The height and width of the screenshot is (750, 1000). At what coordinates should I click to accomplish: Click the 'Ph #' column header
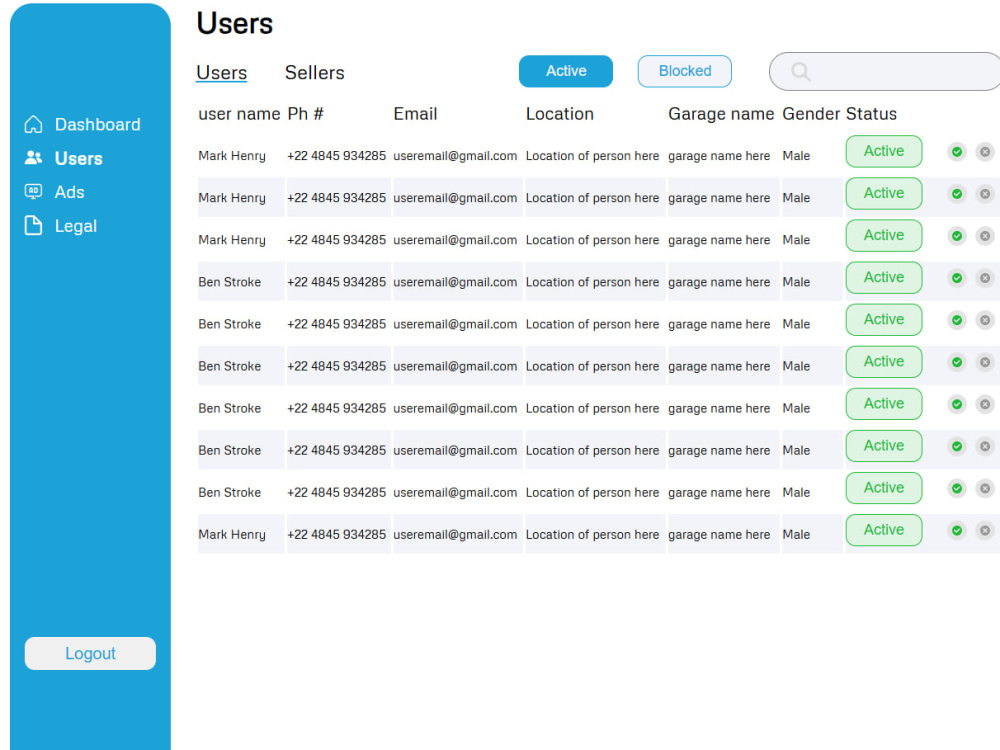(305, 114)
